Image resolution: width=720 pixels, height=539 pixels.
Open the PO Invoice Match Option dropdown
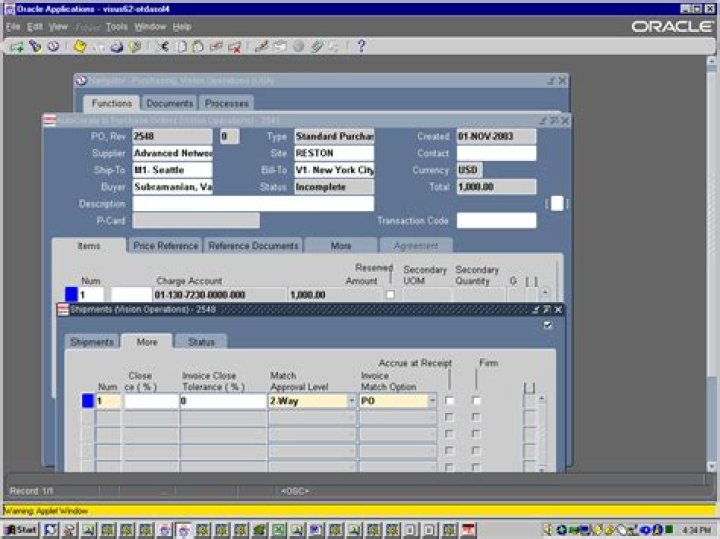click(432, 401)
